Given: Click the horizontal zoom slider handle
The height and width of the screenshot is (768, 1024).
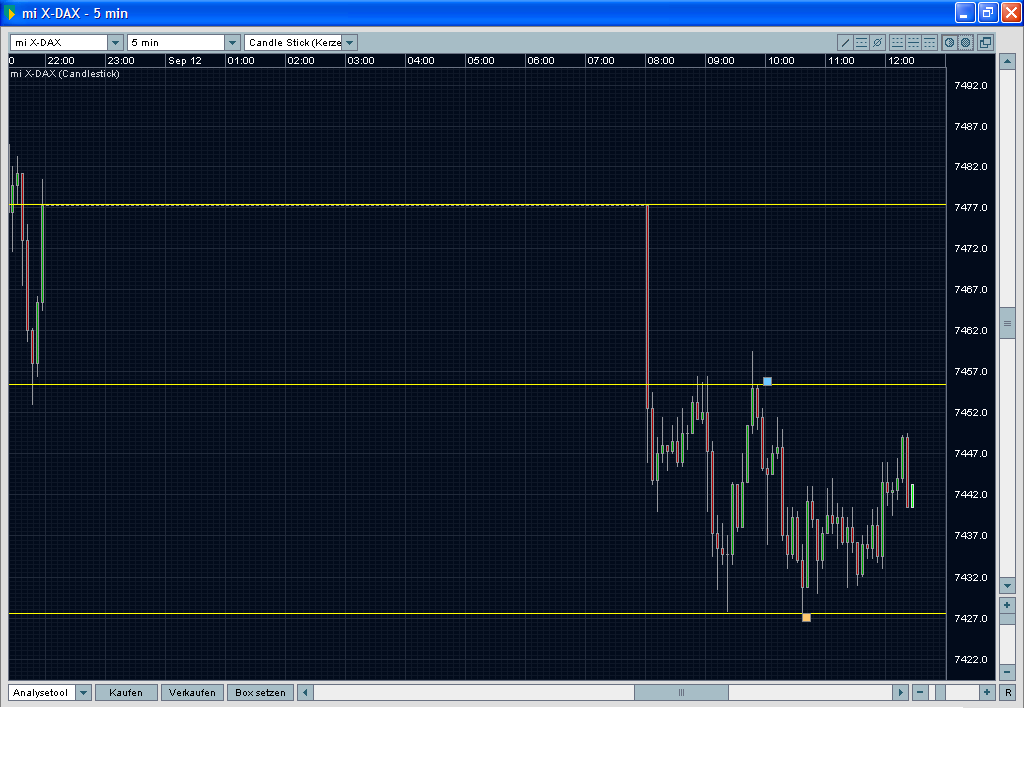Looking at the screenshot, I should pos(940,693).
